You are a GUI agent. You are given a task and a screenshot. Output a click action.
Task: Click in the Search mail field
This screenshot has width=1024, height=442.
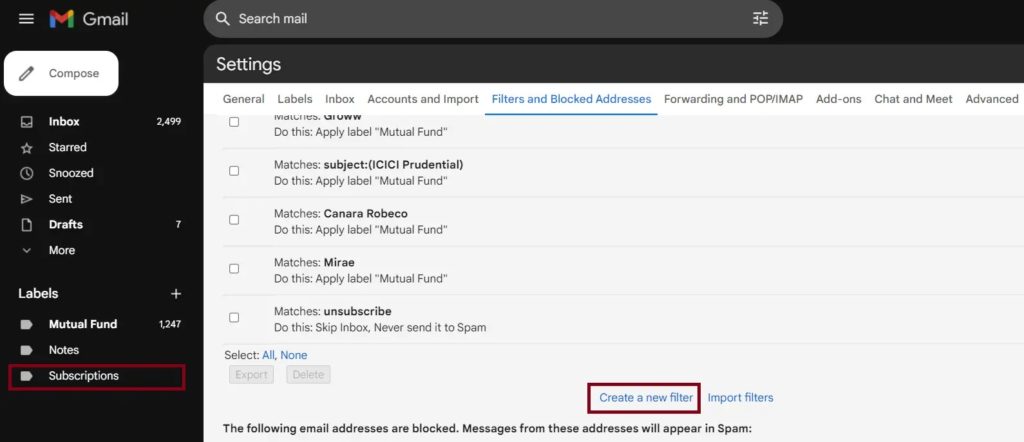[x=480, y=19]
